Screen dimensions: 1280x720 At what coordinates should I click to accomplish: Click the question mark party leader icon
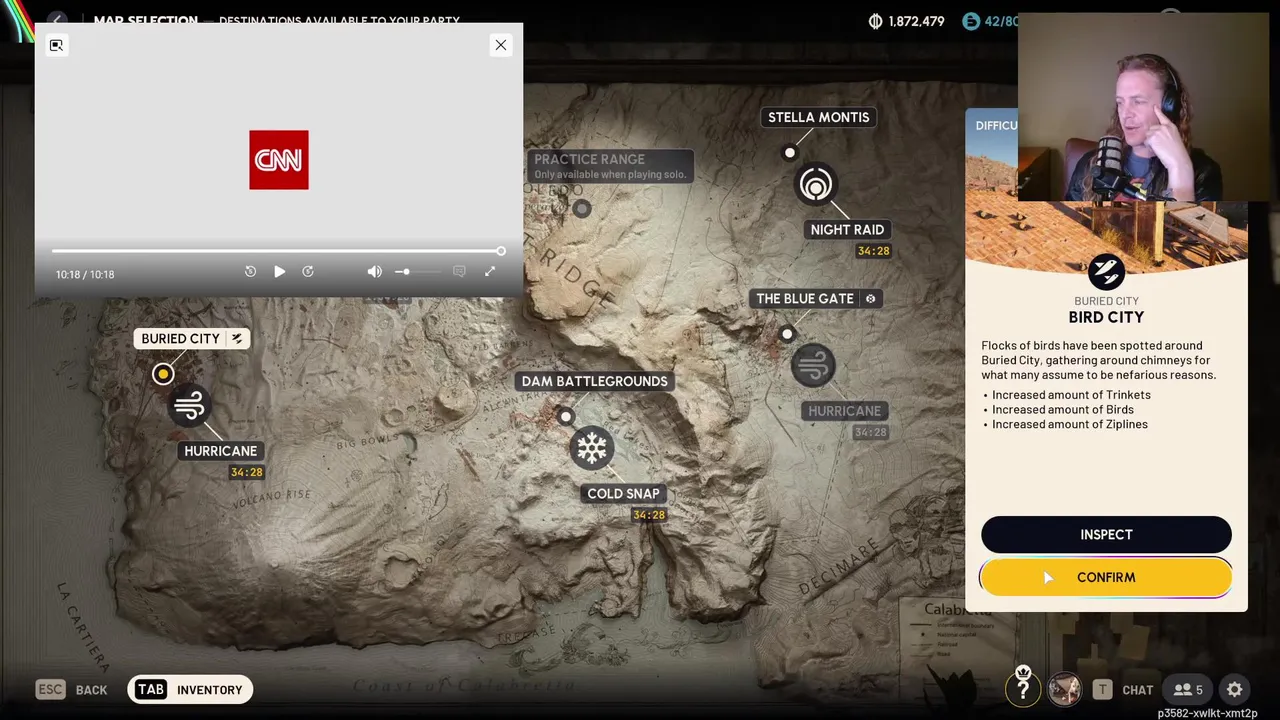pyautogui.click(x=1023, y=688)
